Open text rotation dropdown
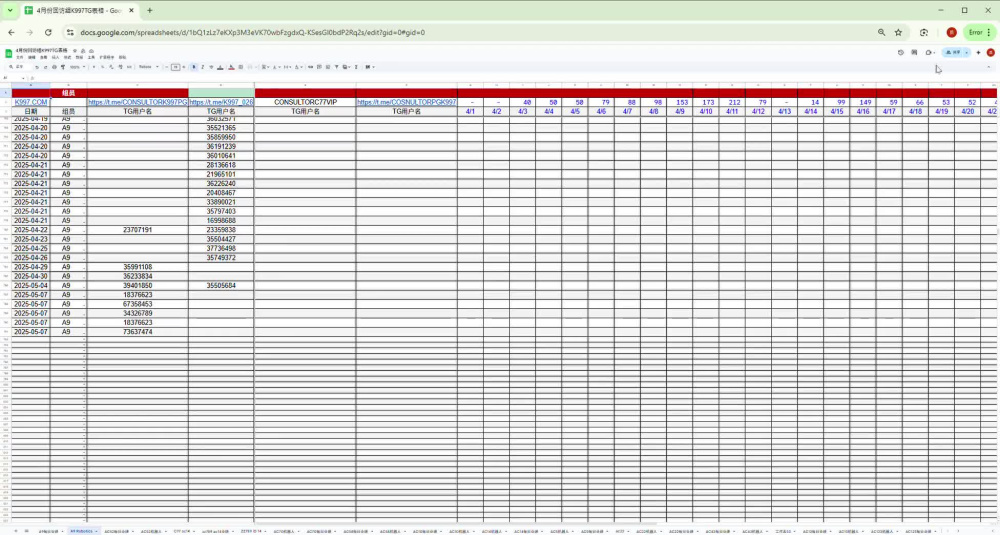This screenshot has width=1000, height=535. pyautogui.click(x=299, y=67)
